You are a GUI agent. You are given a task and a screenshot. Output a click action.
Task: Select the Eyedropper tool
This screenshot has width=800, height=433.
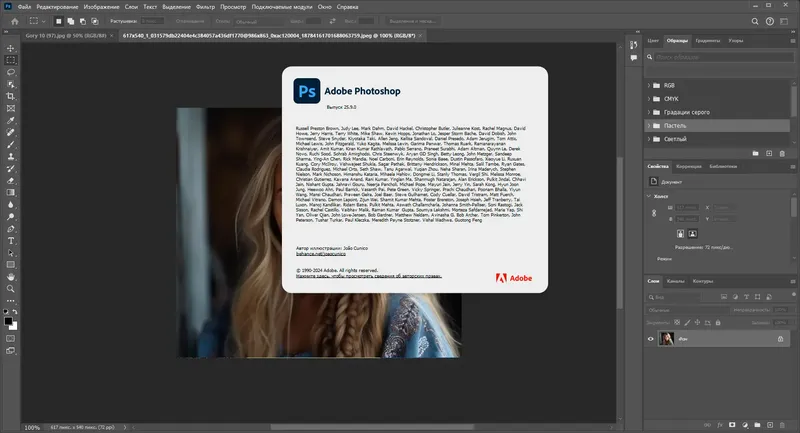(11, 120)
